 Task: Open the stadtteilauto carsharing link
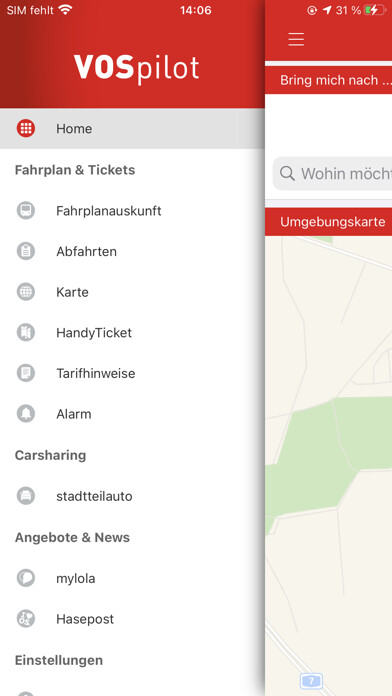coord(132,496)
